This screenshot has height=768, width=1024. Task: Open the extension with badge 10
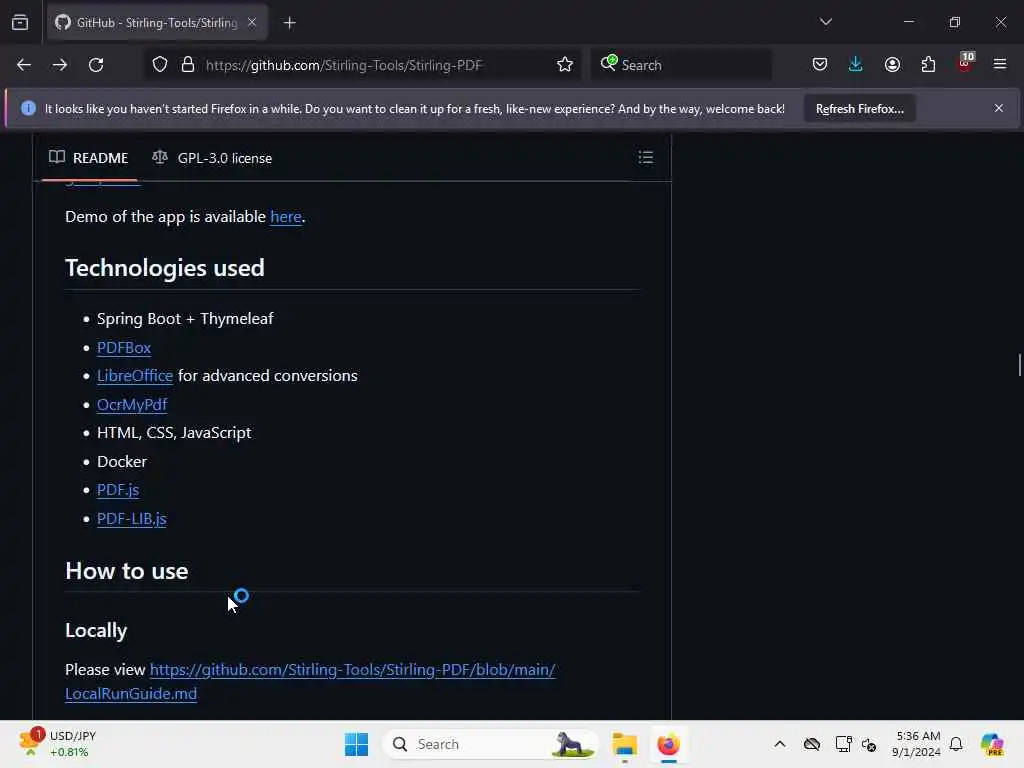(x=965, y=63)
